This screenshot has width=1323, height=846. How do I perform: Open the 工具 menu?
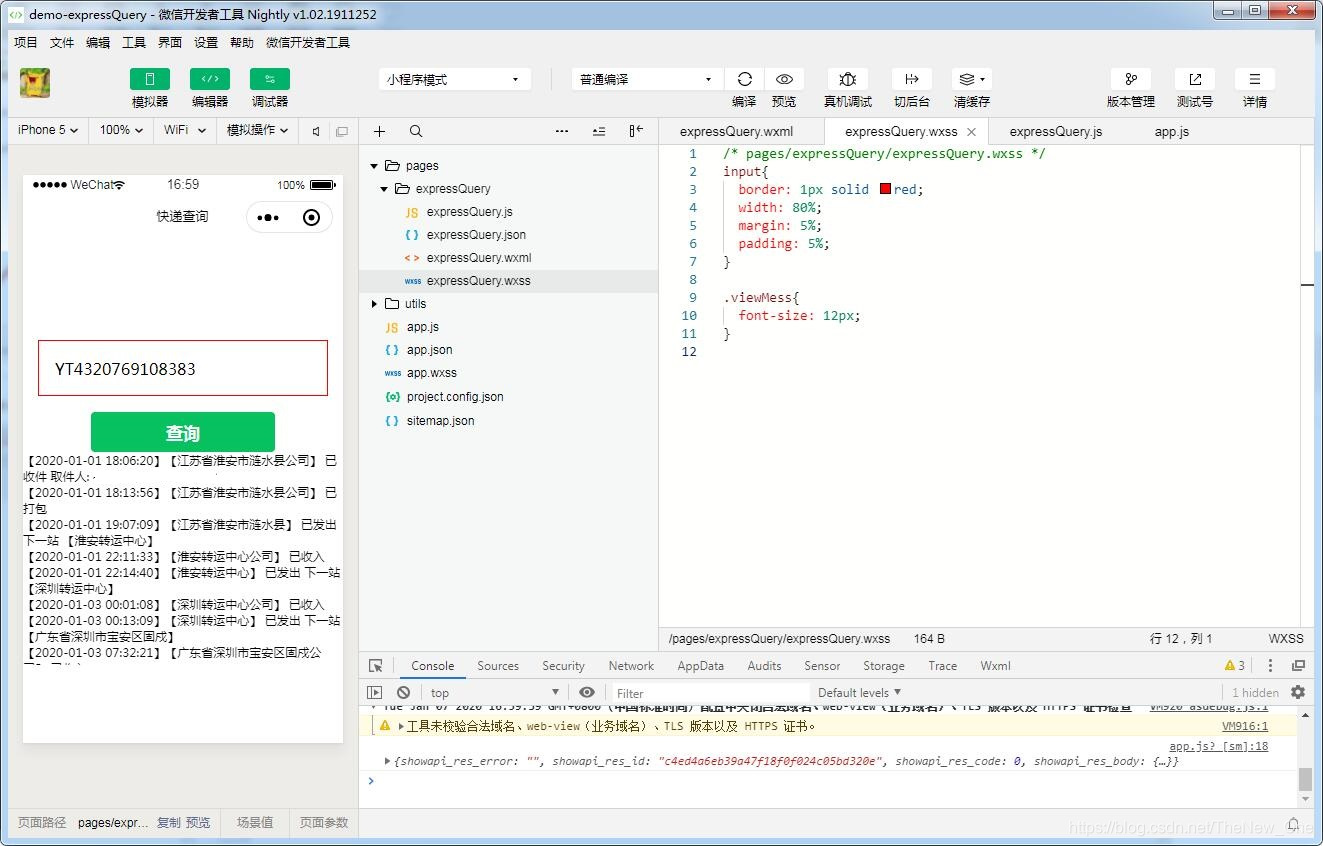click(x=134, y=42)
